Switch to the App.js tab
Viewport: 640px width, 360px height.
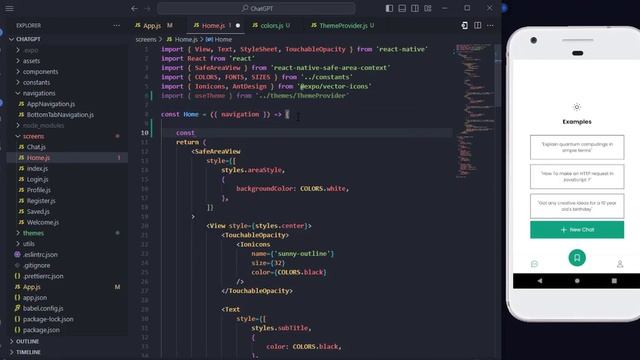(x=153, y=25)
